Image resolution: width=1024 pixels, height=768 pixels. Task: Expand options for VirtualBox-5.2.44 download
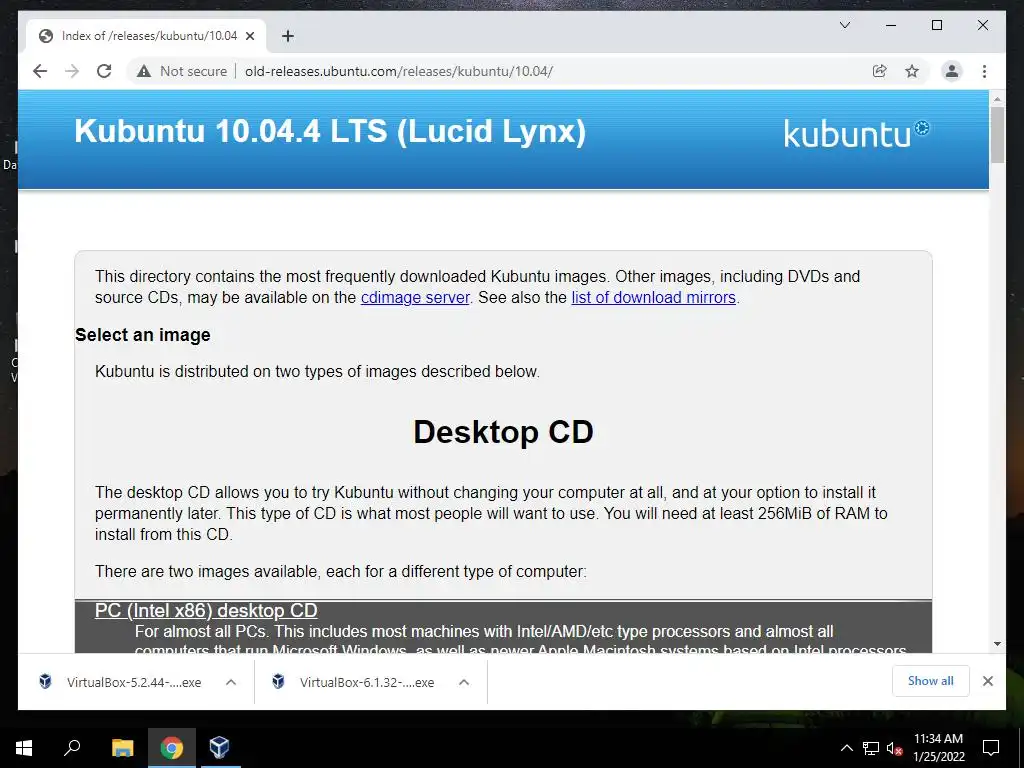pyautogui.click(x=231, y=682)
